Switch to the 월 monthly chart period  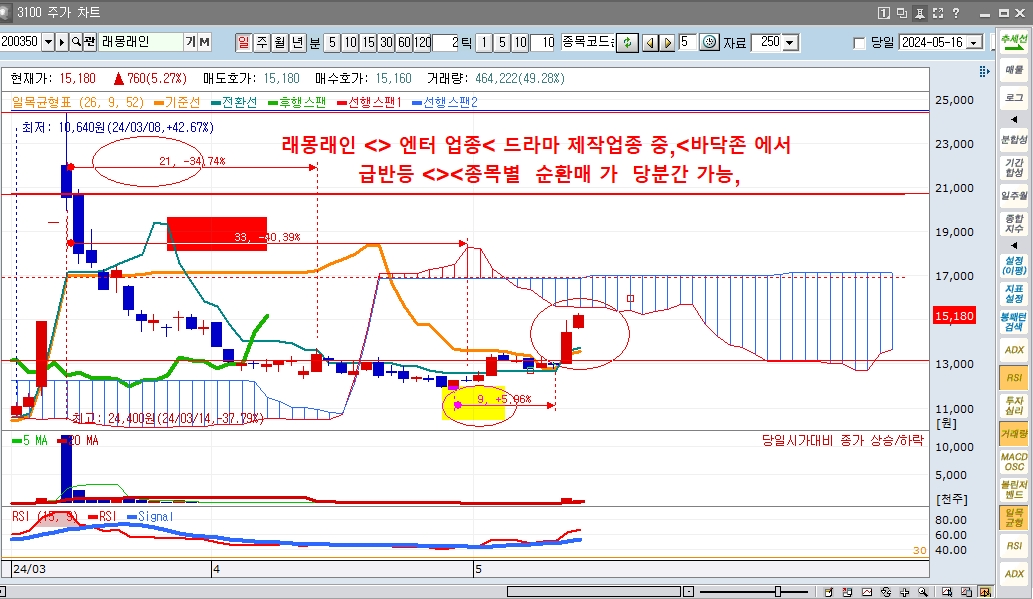pyautogui.click(x=279, y=42)
